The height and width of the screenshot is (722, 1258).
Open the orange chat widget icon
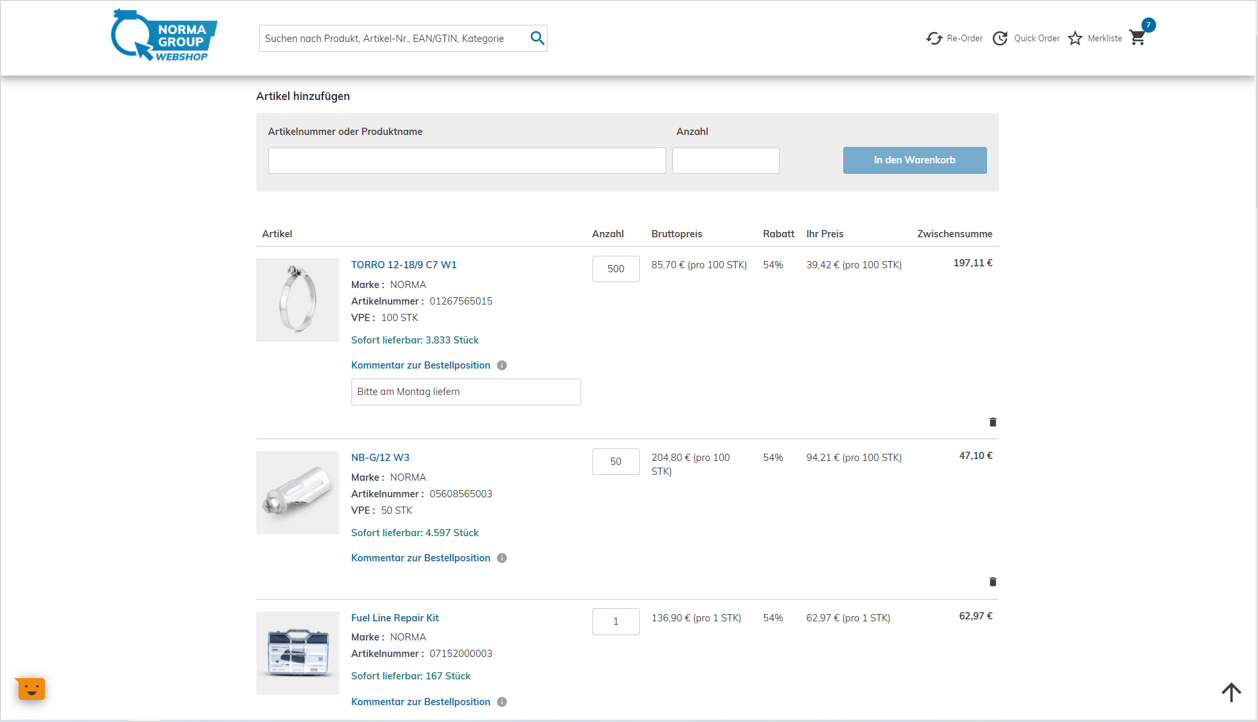point(31,688)
